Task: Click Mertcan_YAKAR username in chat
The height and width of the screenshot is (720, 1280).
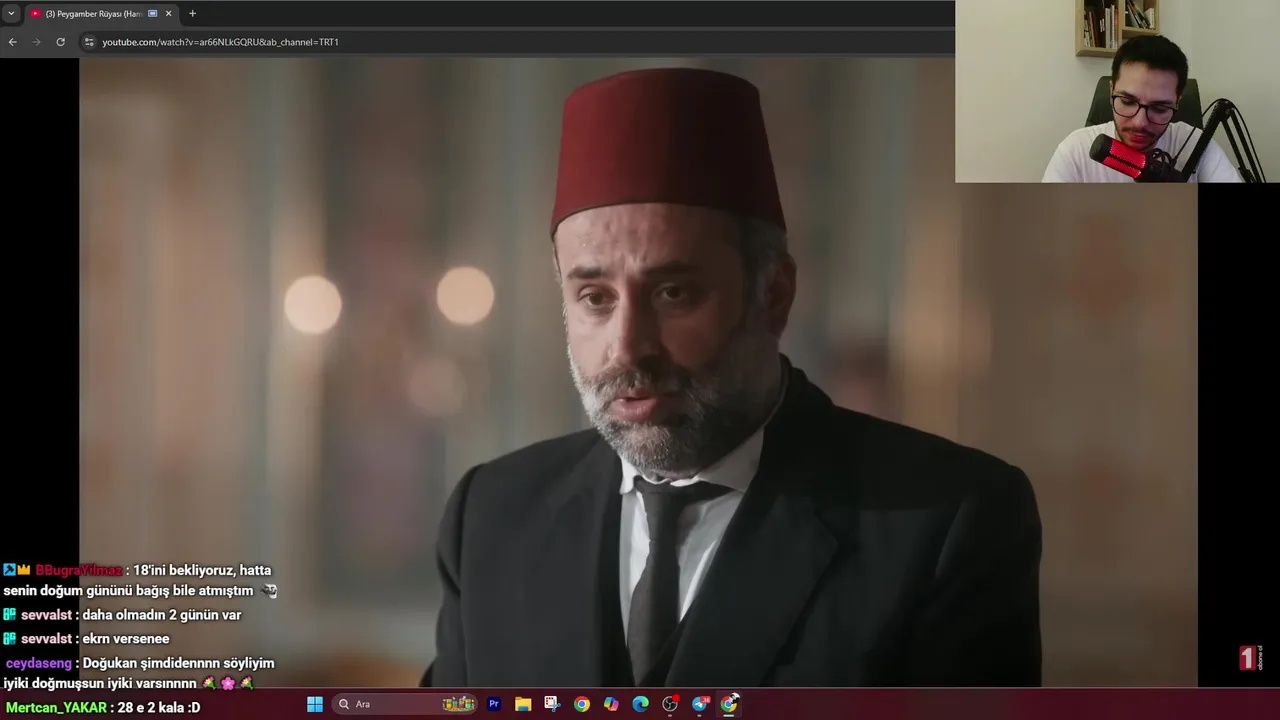Action: (x=56, y=707)
